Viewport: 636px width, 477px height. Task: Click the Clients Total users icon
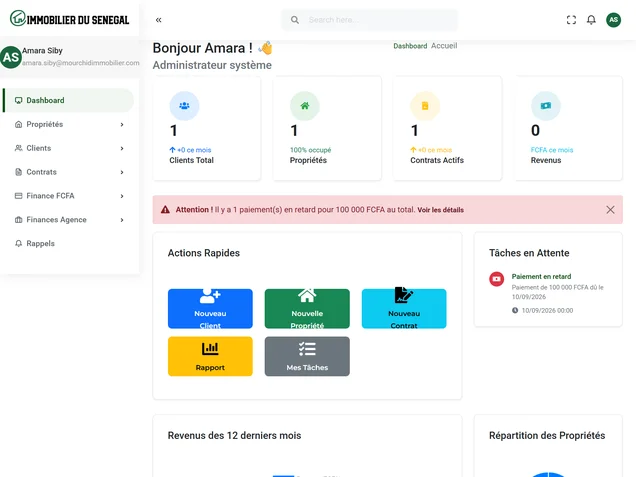(x=184, y=106)
